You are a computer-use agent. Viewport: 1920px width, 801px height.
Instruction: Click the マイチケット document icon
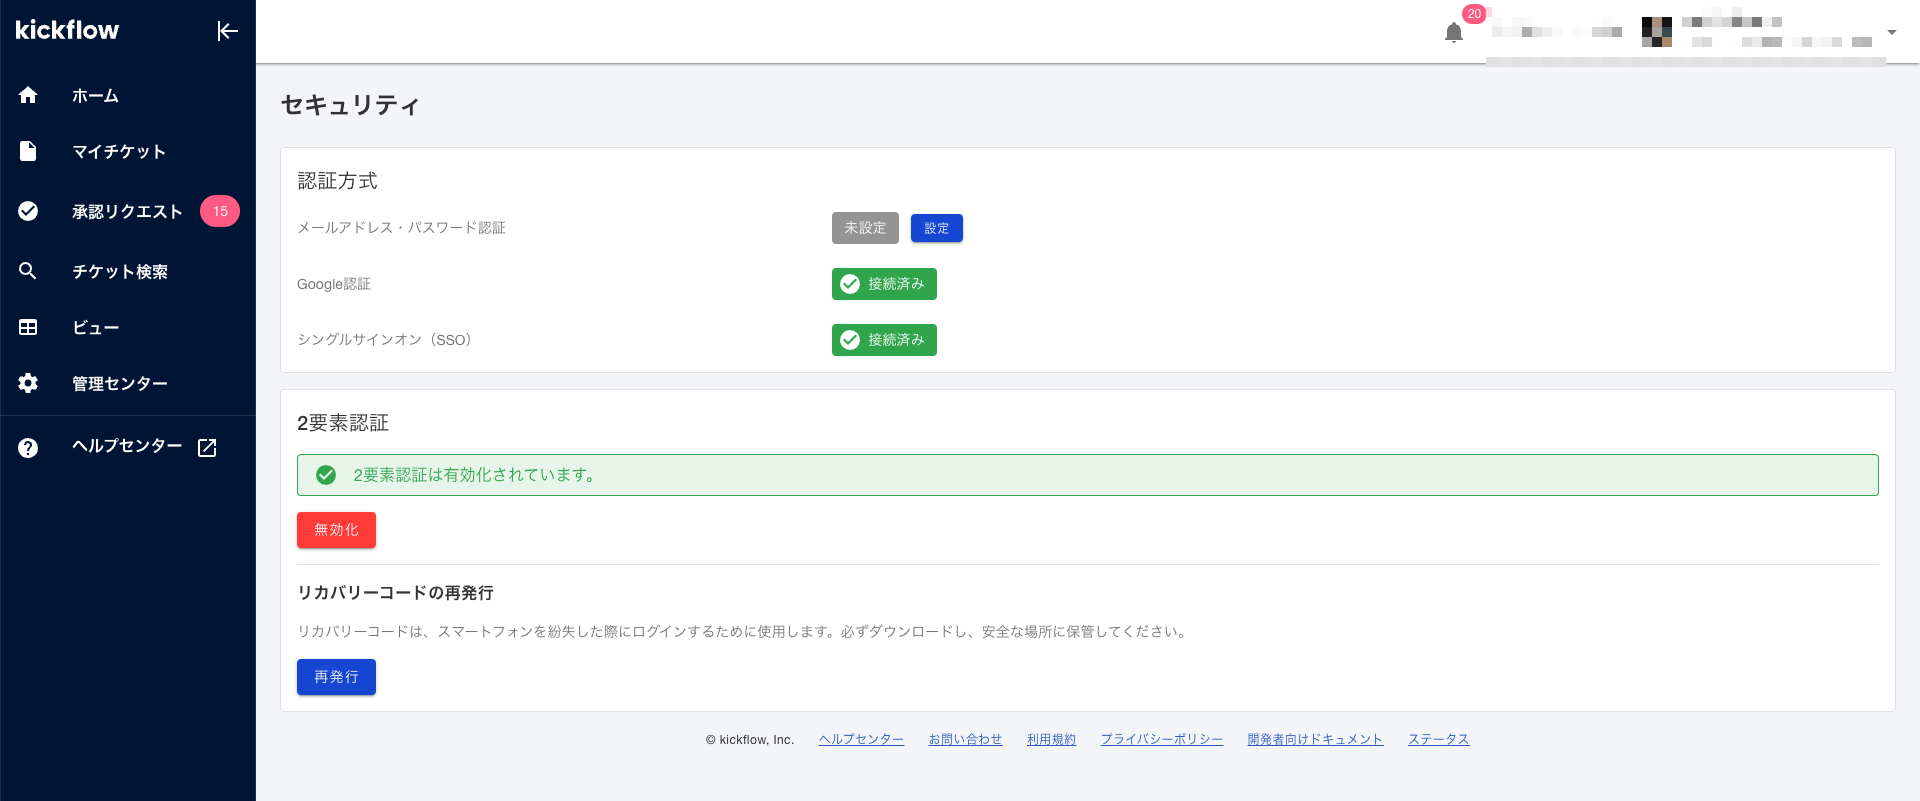(28, 151)
